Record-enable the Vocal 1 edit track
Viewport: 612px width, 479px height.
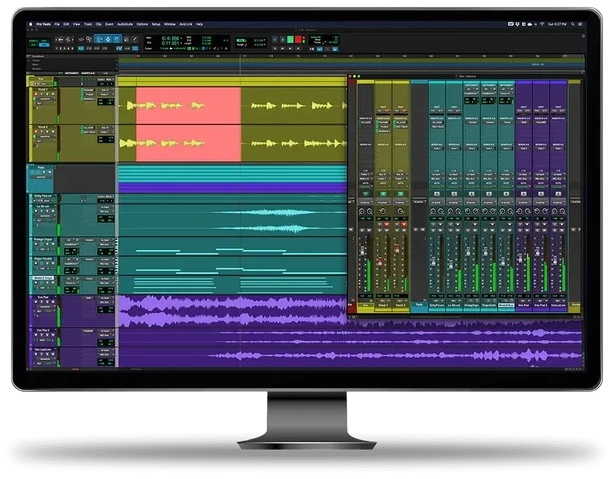[36, 94]
